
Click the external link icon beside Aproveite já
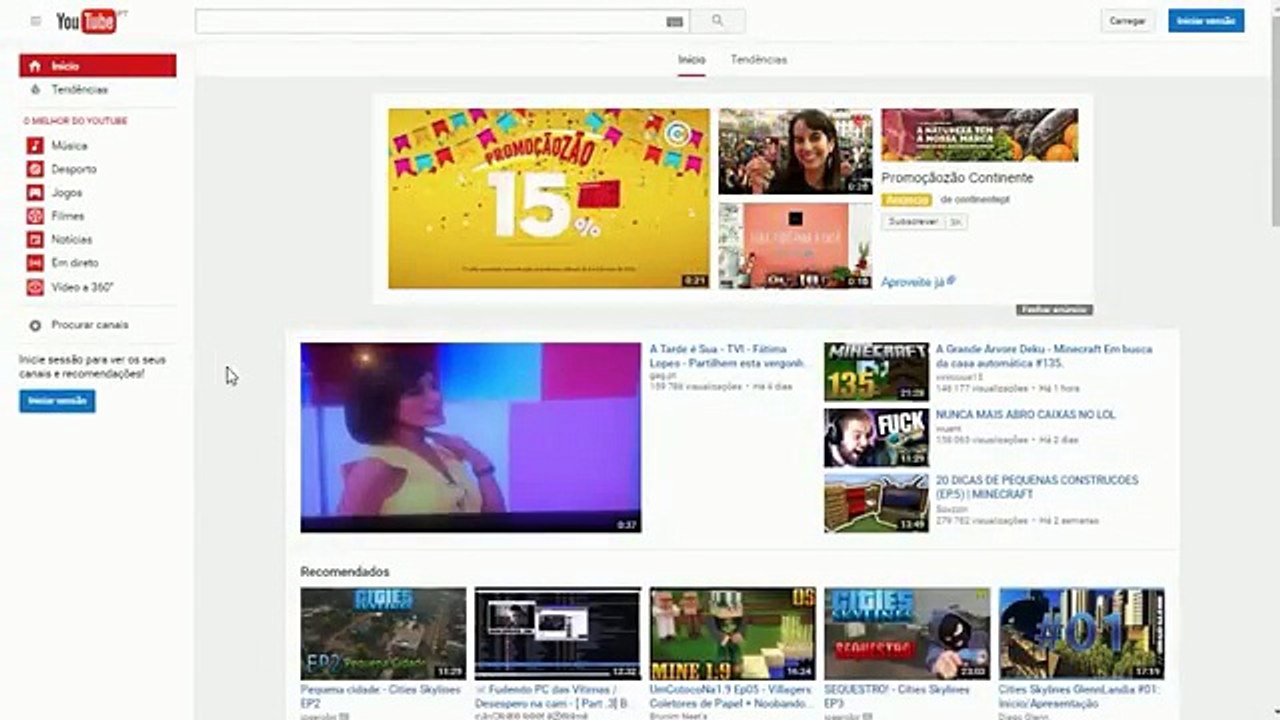coord(951,281)
